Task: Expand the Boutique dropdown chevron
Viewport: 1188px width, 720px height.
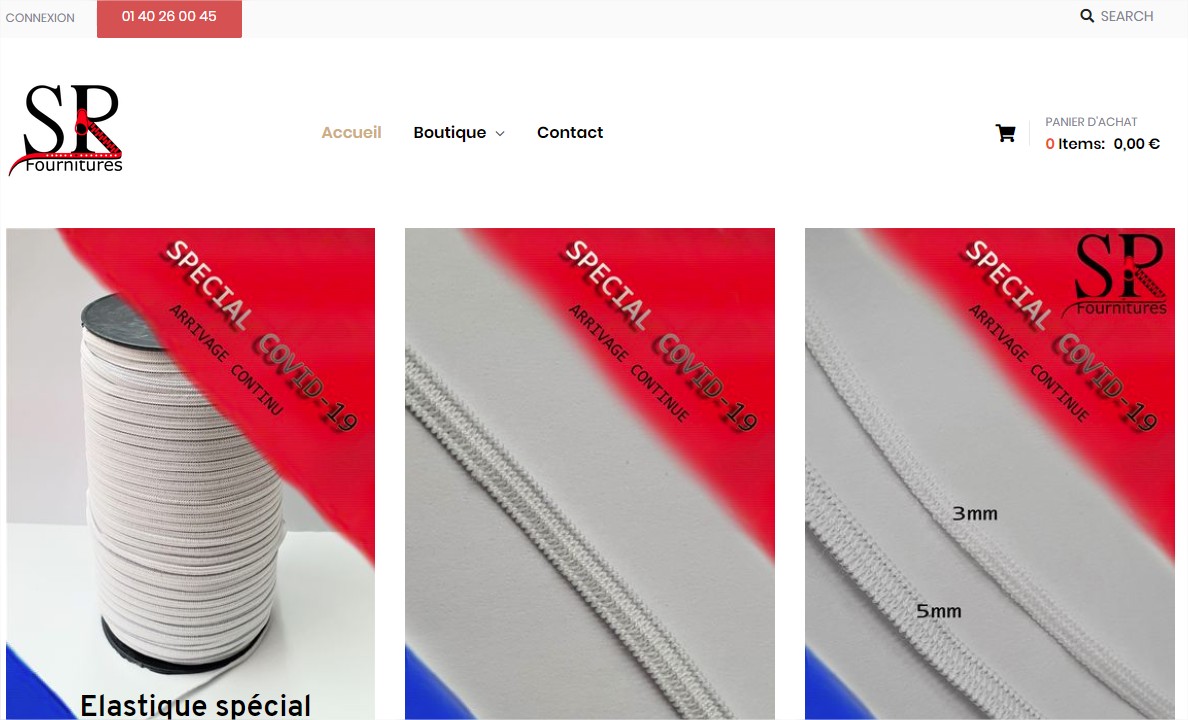Action: click(500, 133)
